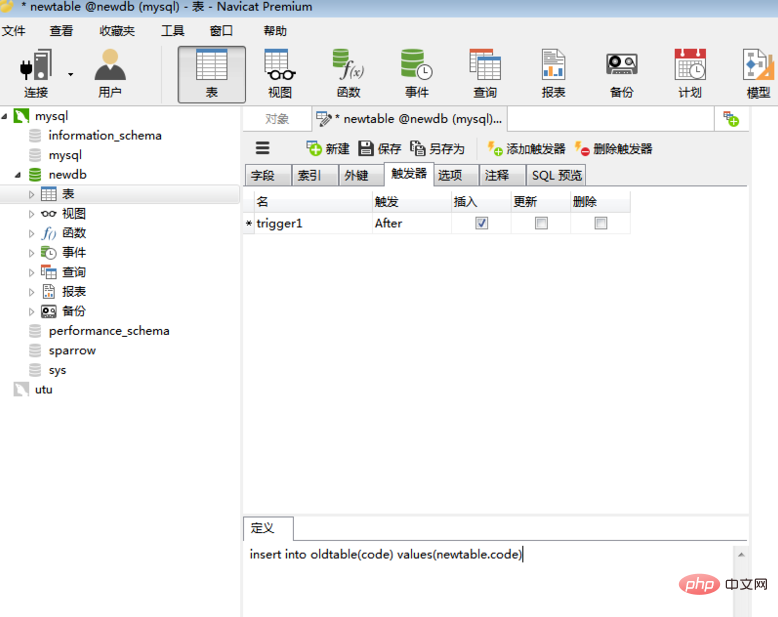Enable the 删除 (Delete) checkbox for trigger1

pyautogui.click(x=601, y=223)
